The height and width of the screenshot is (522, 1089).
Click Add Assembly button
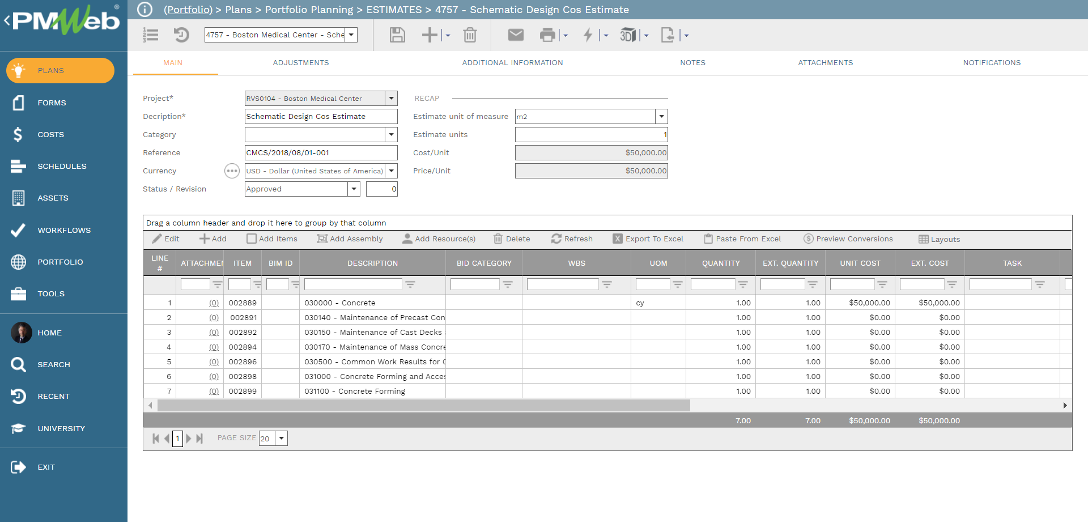pos(349,239)
